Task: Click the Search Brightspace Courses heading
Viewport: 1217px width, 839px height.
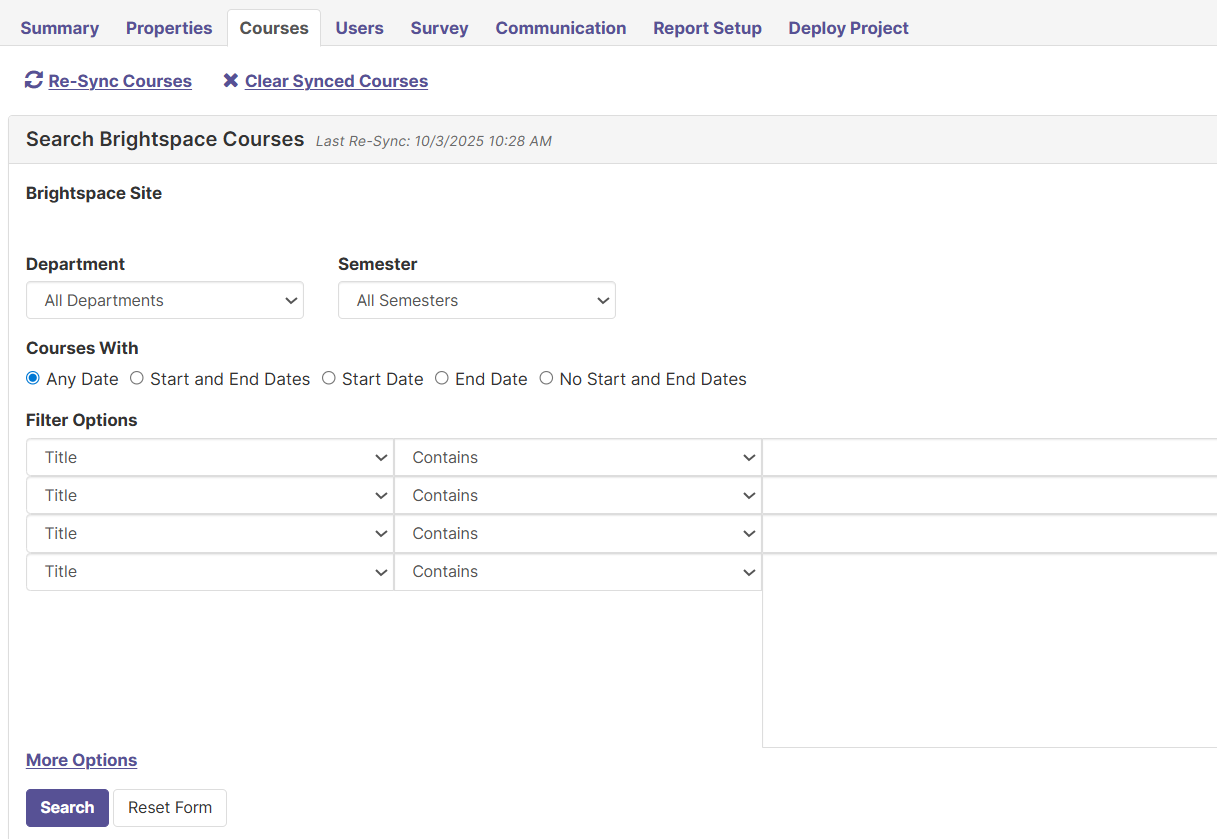Action: pos(165,139)
